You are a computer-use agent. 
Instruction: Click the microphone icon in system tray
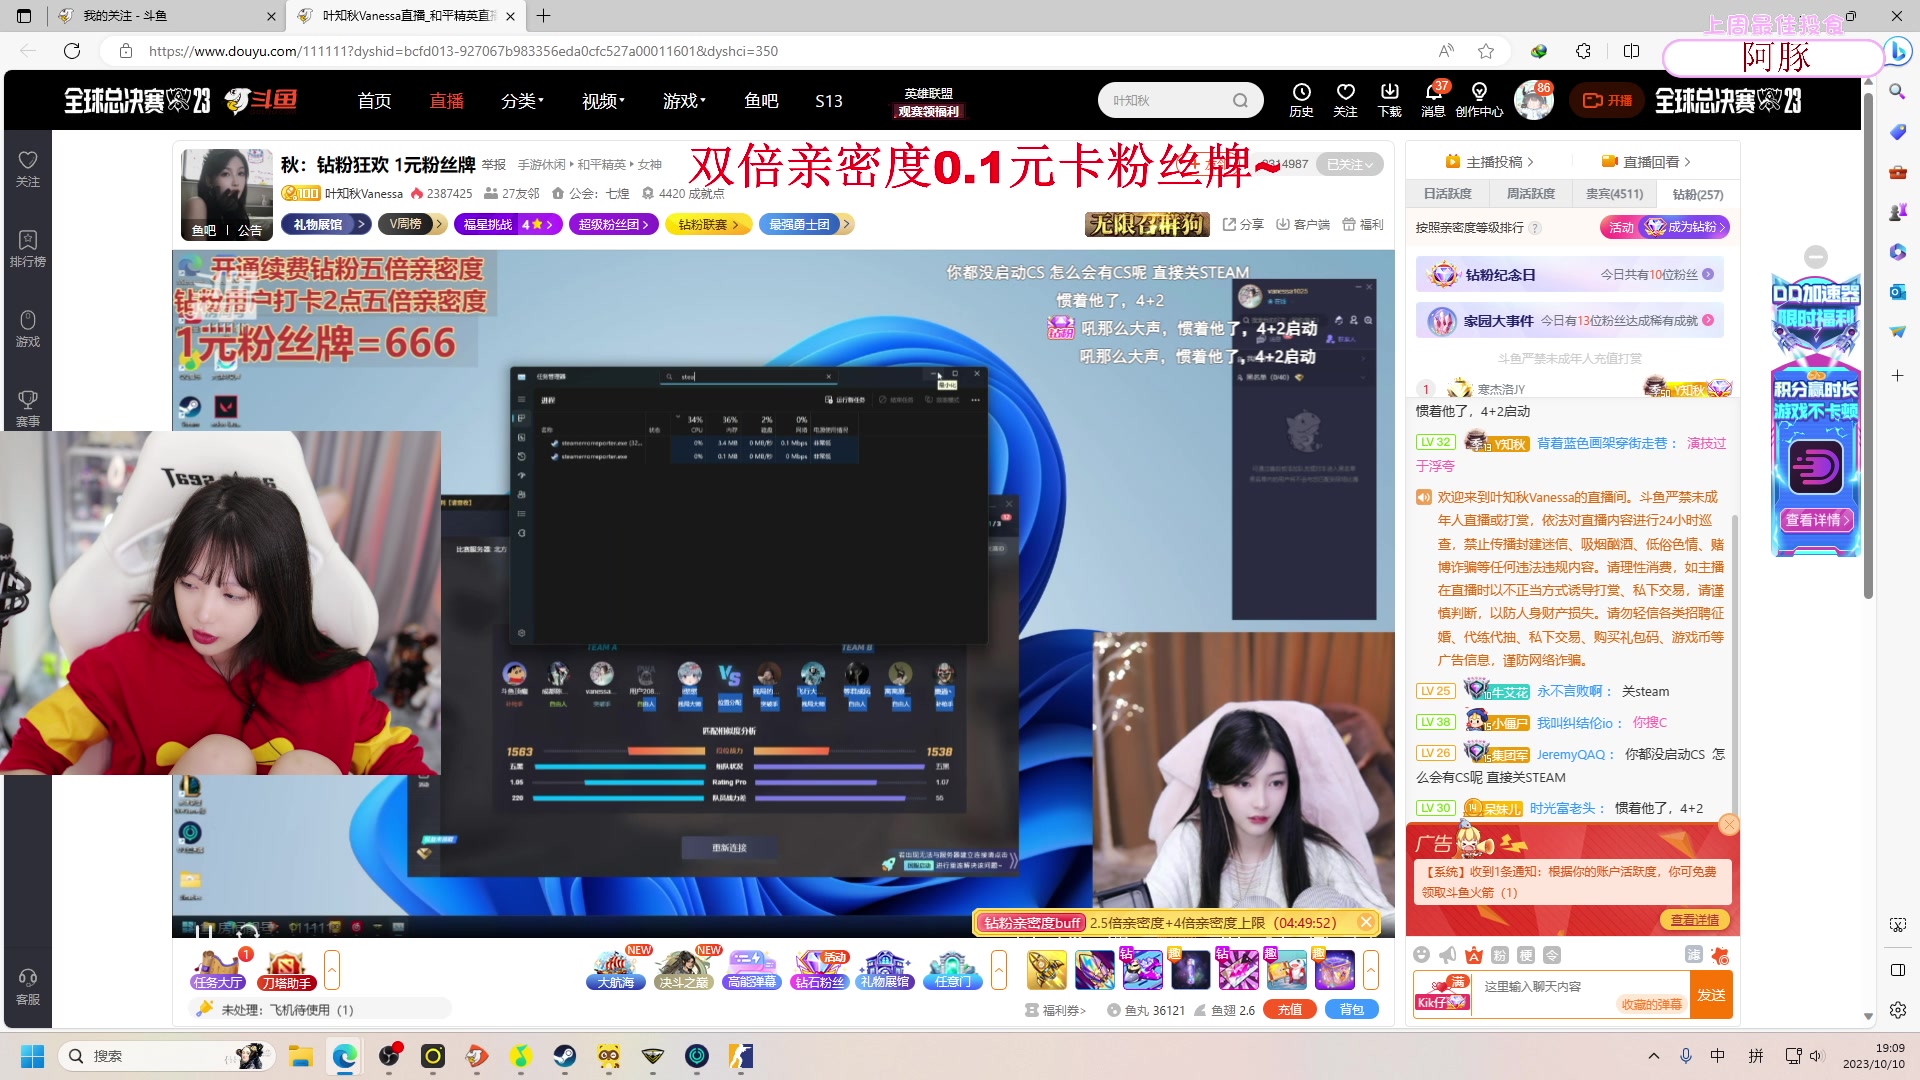1686,1056
